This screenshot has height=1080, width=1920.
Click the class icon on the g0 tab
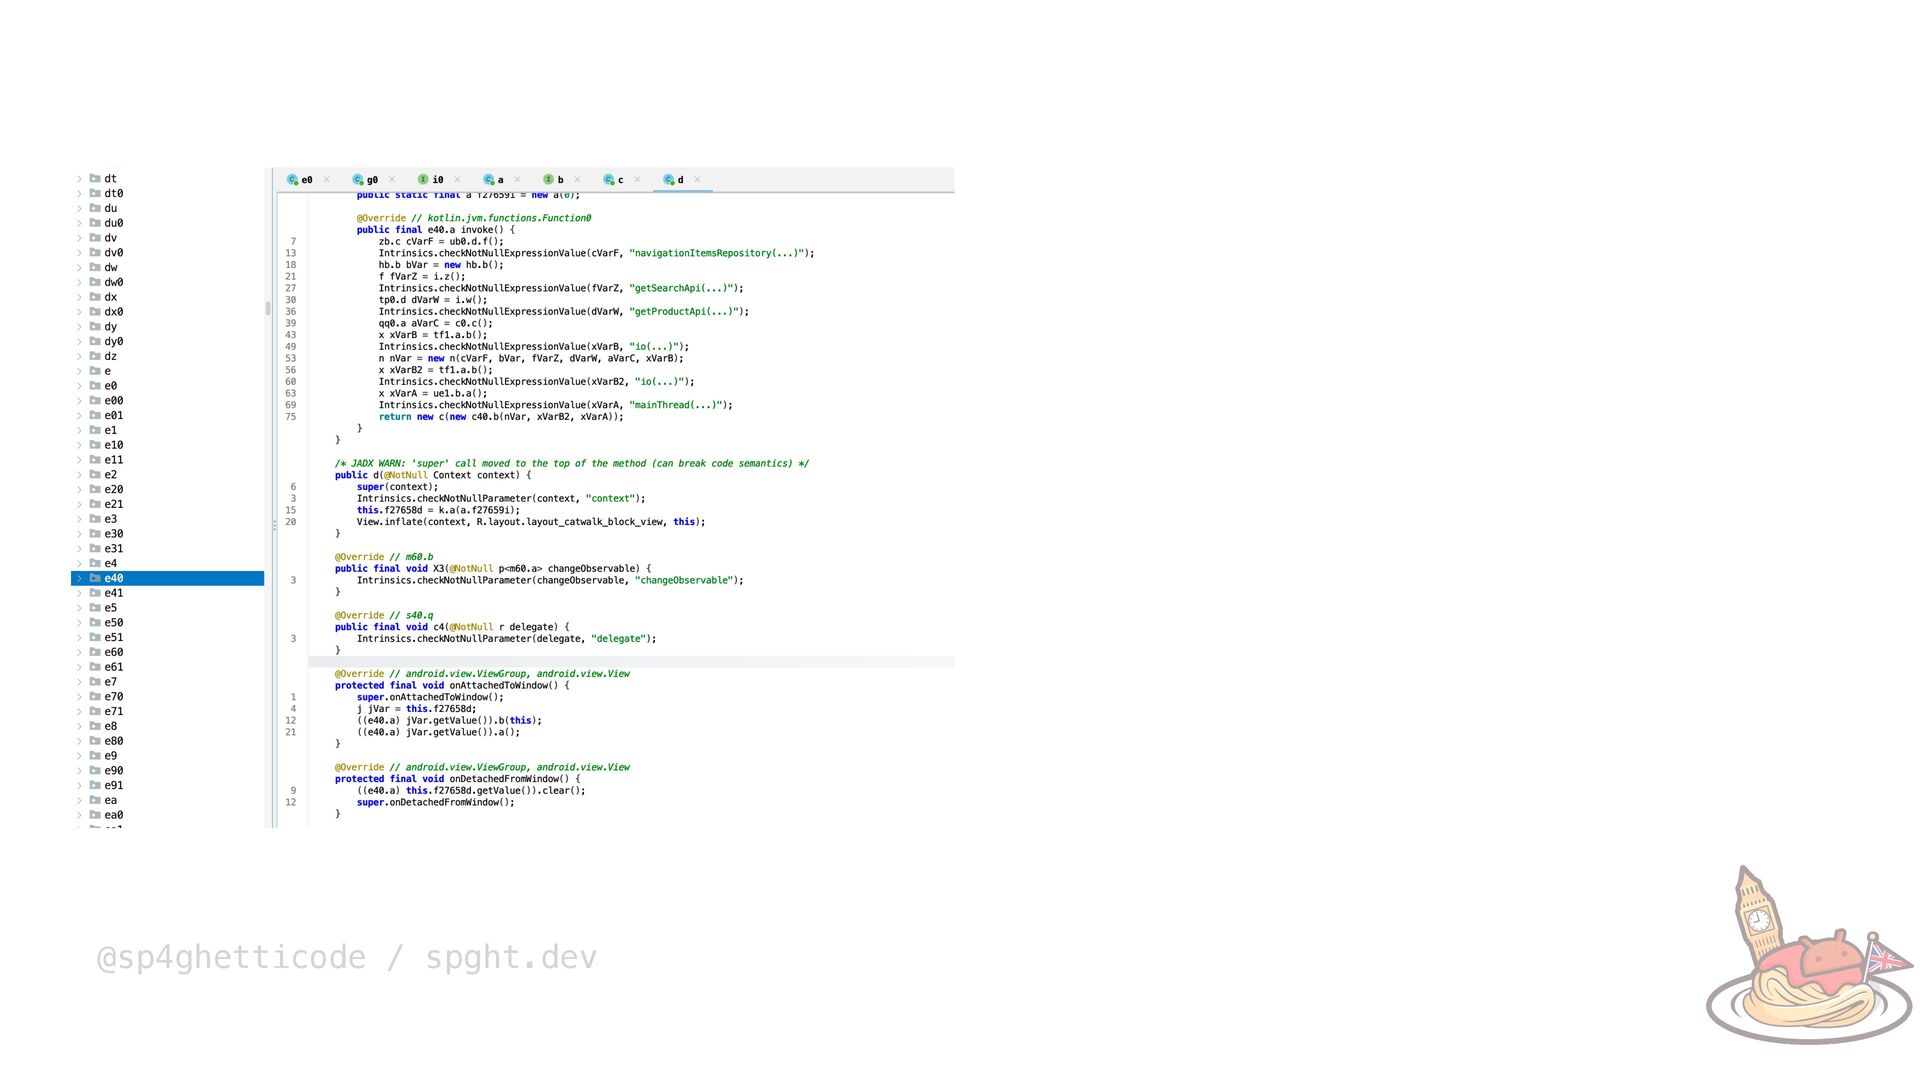[x=358, y=180]
